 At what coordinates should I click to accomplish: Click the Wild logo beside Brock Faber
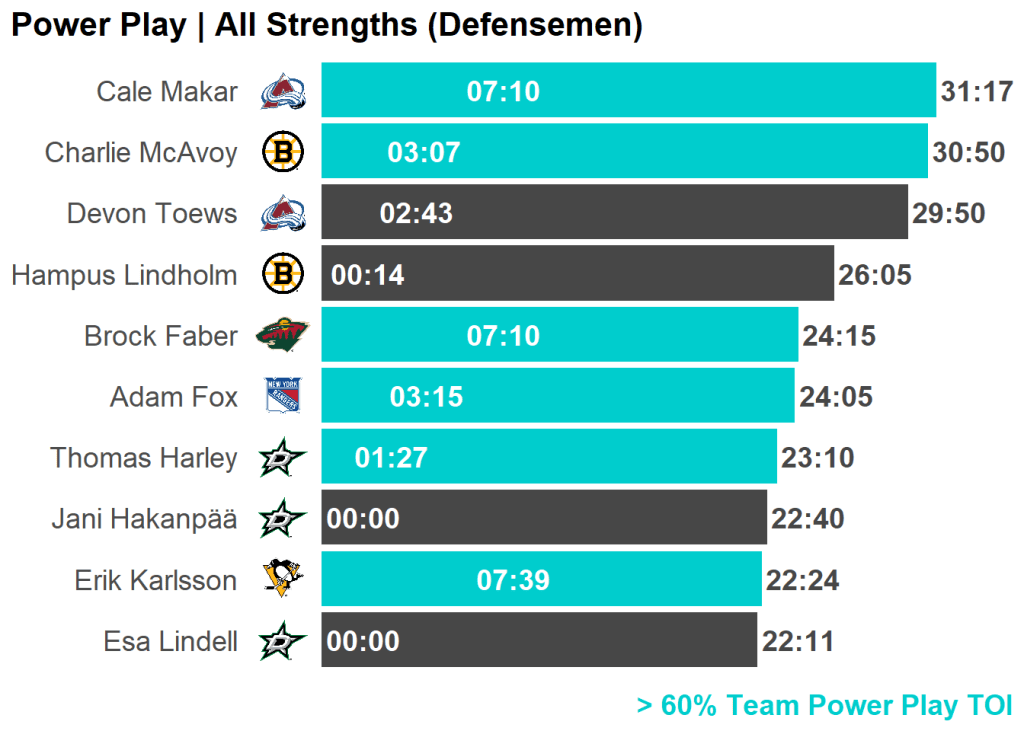[x=283, y=335]
